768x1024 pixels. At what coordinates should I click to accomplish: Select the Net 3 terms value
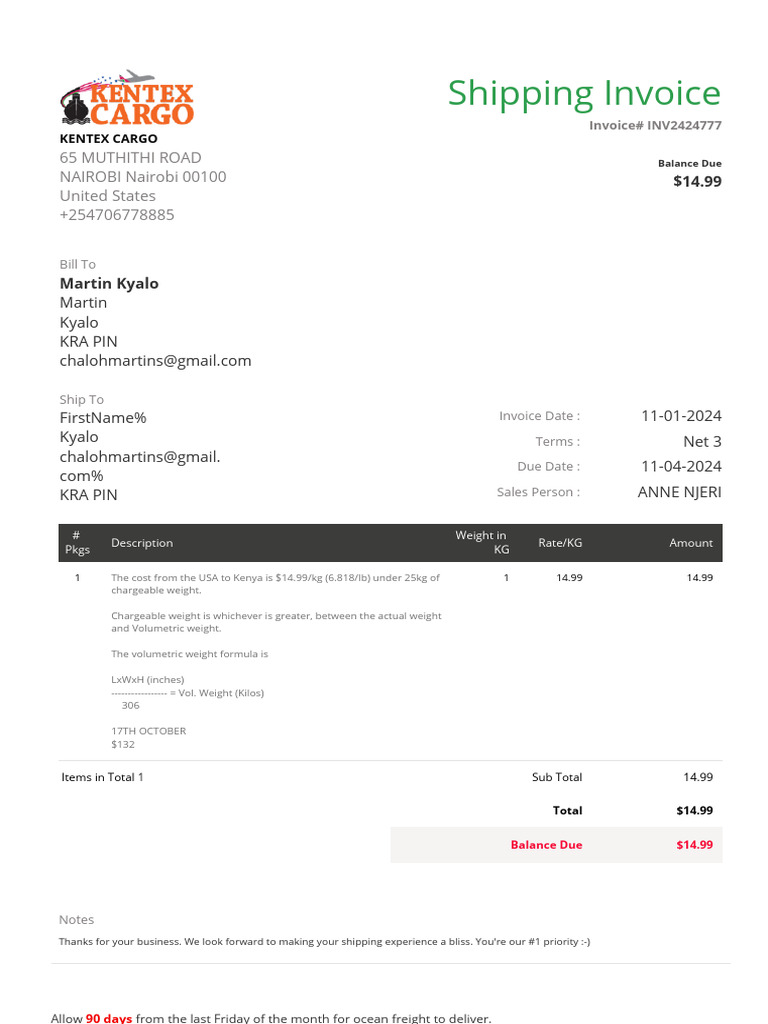[x=702, y=441]
